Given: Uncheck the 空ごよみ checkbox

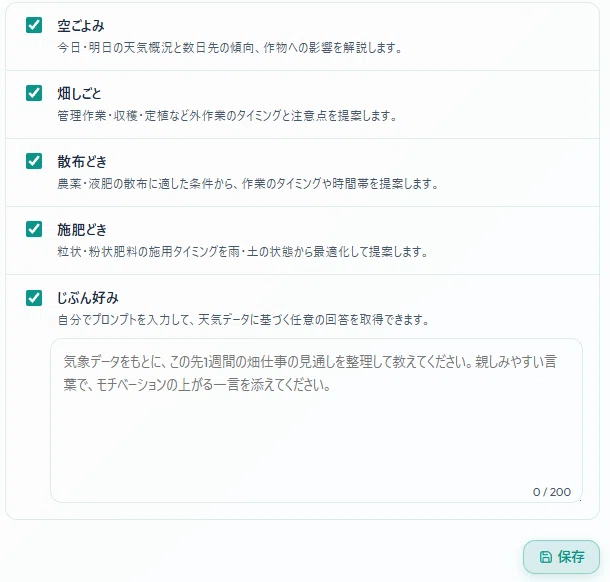Looking at the screenshot, I should 34,25.
